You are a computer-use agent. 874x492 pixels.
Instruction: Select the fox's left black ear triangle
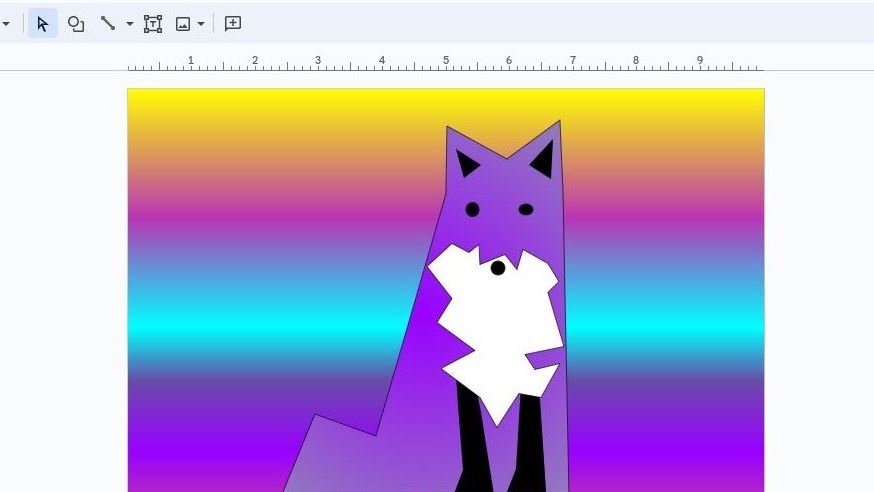[466, 164]
